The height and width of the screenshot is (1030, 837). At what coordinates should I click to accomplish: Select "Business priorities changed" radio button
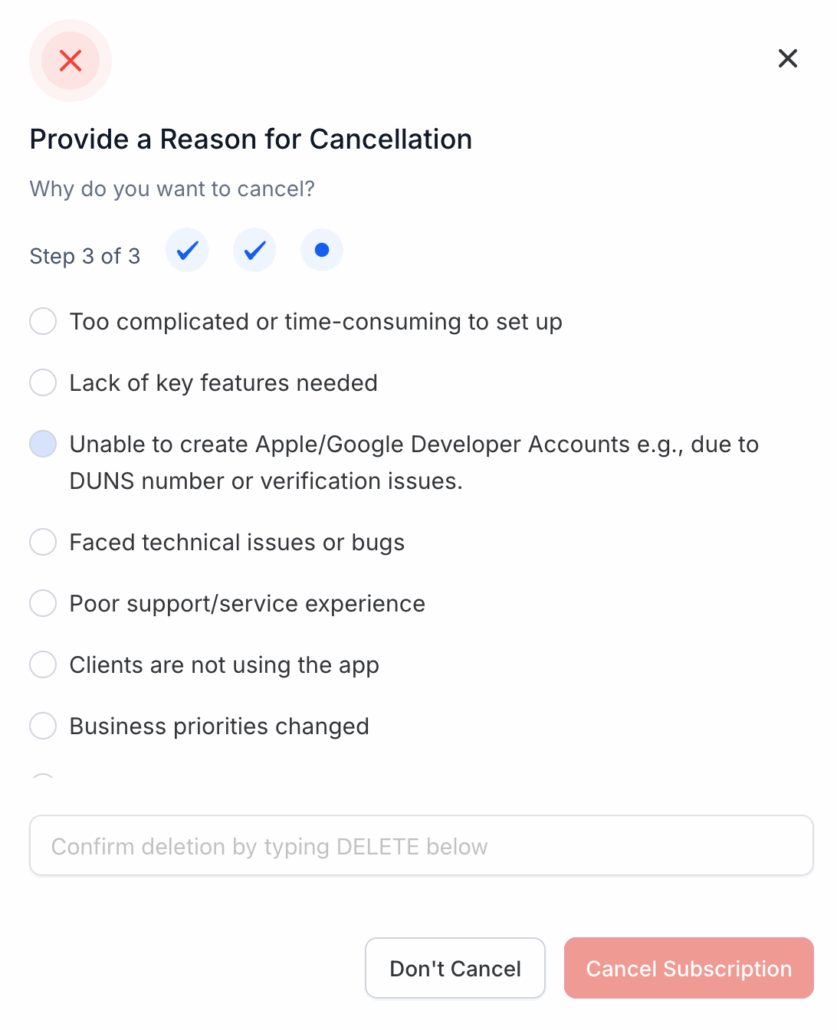pyautogui.click(x=43, y=726)
